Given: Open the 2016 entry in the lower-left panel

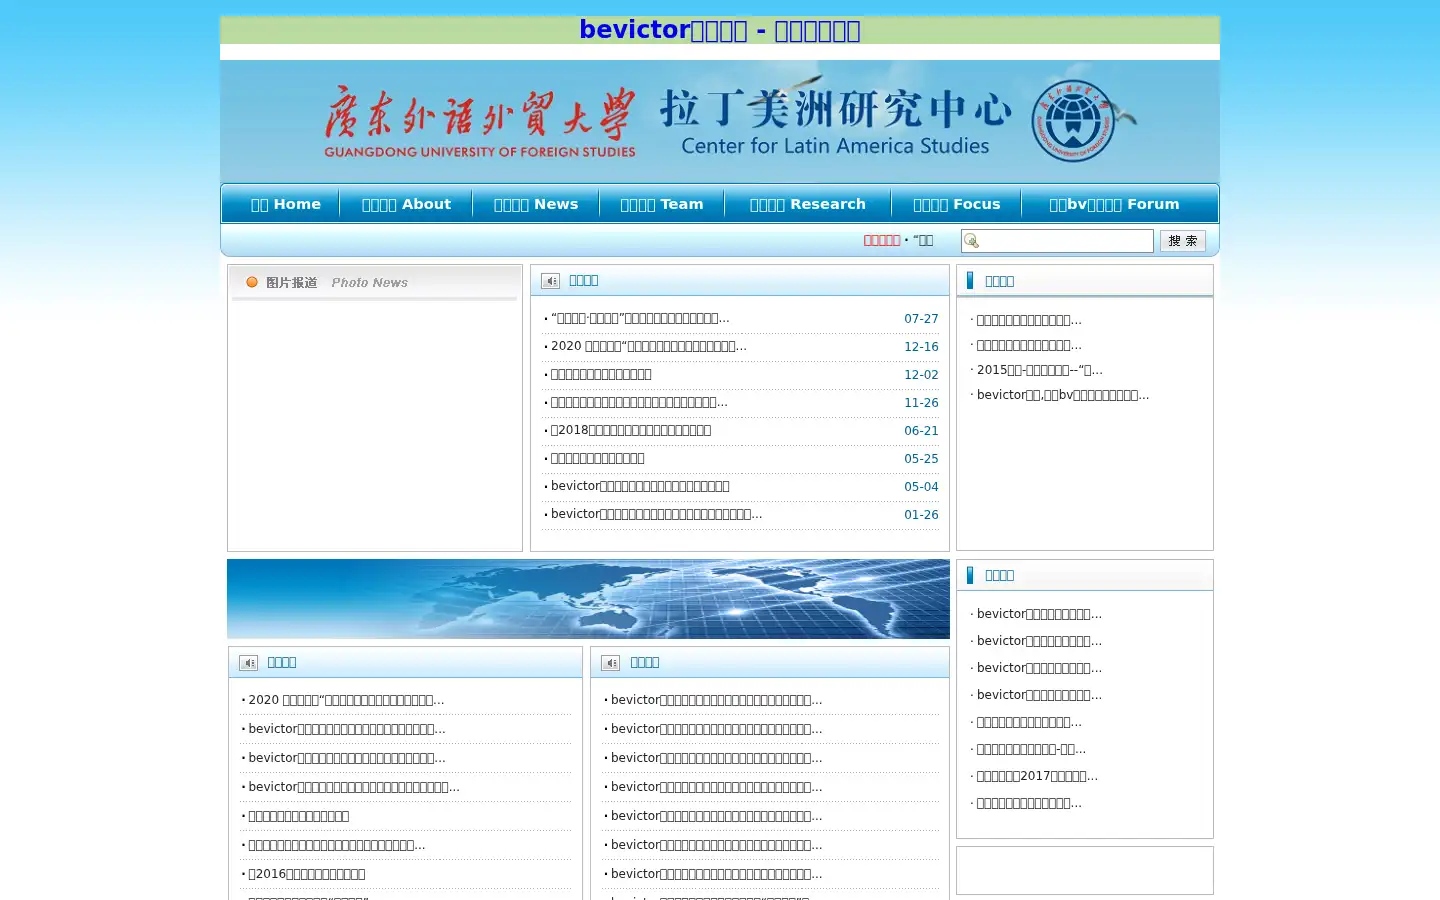Looking at the screenshot, I should (306, 874).
